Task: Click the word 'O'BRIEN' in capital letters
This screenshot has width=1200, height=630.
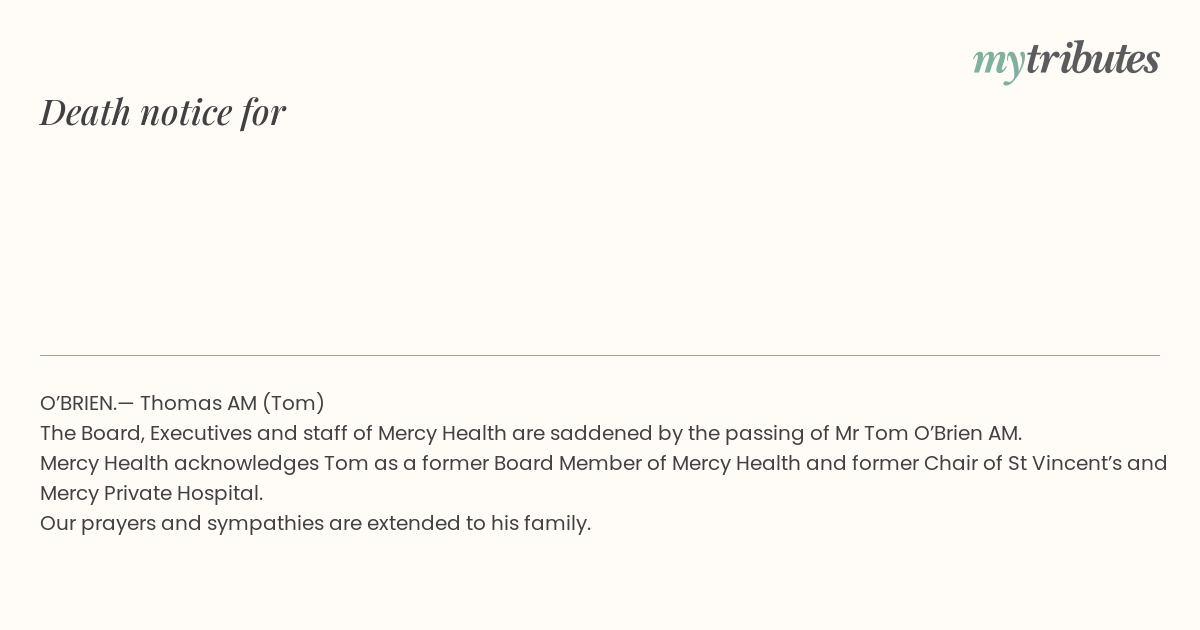Action: 78,403
